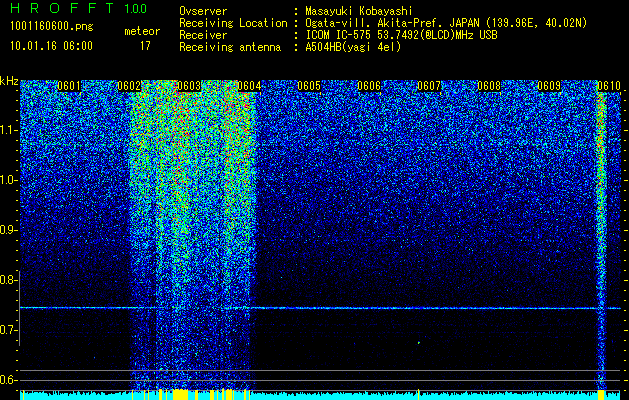Click the HROFFT 1.0.0 title text

[x=78, y=8]
